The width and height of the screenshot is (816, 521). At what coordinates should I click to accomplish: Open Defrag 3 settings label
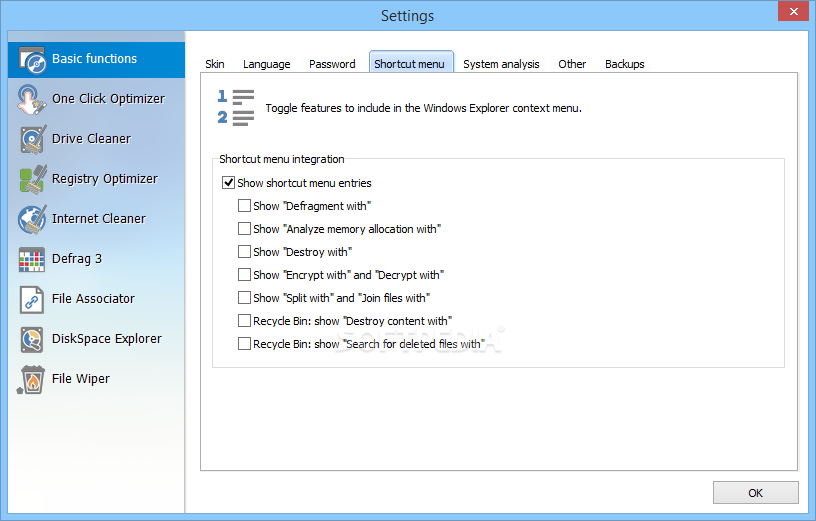click(77, 259)
